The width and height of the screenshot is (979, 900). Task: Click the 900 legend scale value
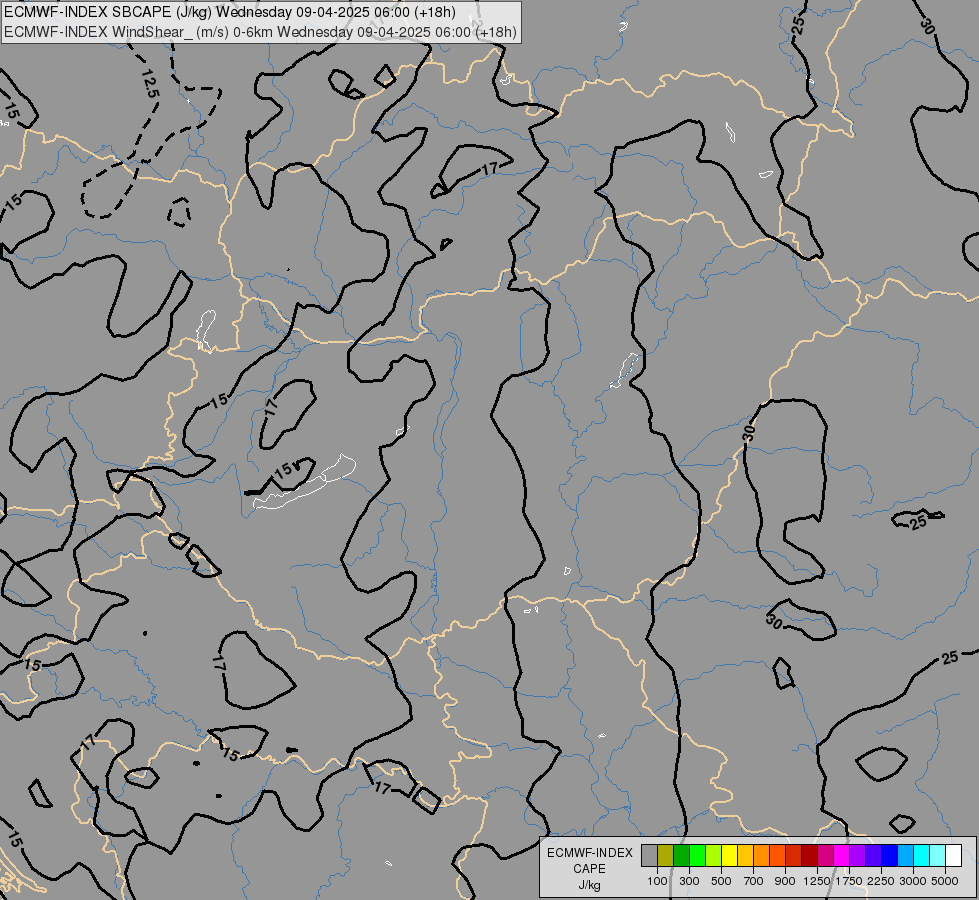tap(785, 881)
